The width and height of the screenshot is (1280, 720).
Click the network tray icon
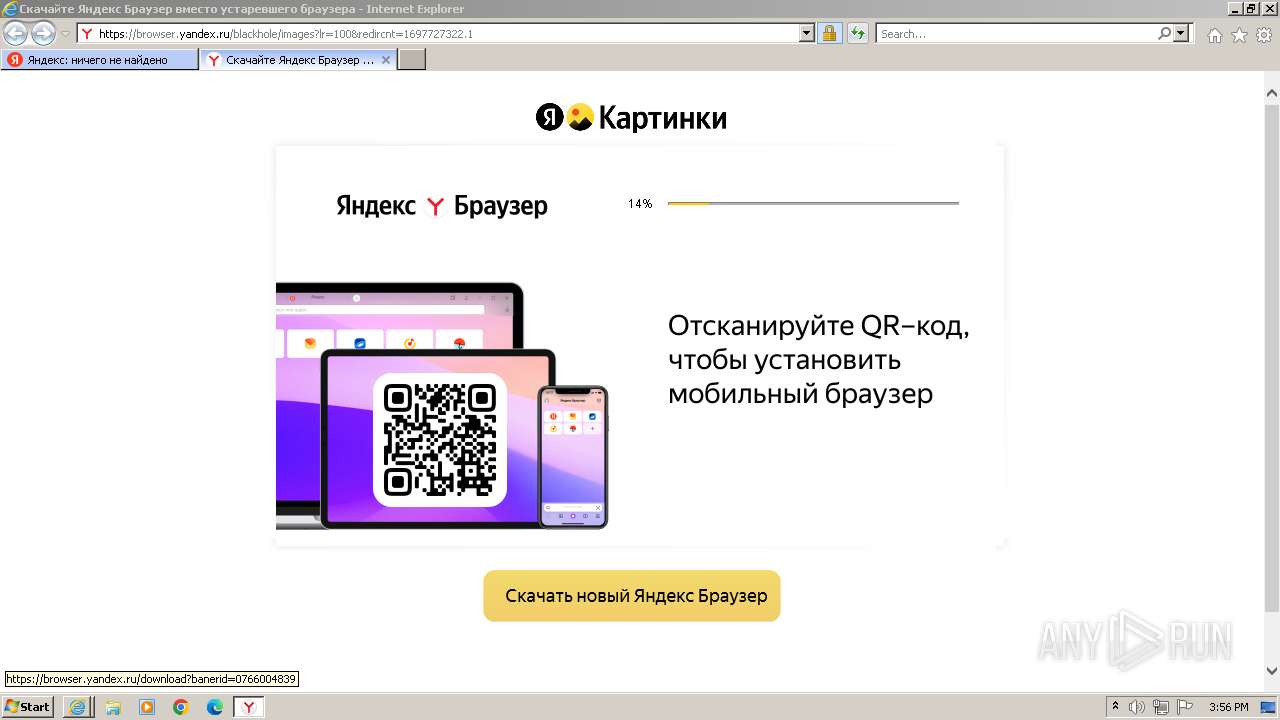(x=1161, y=707)
